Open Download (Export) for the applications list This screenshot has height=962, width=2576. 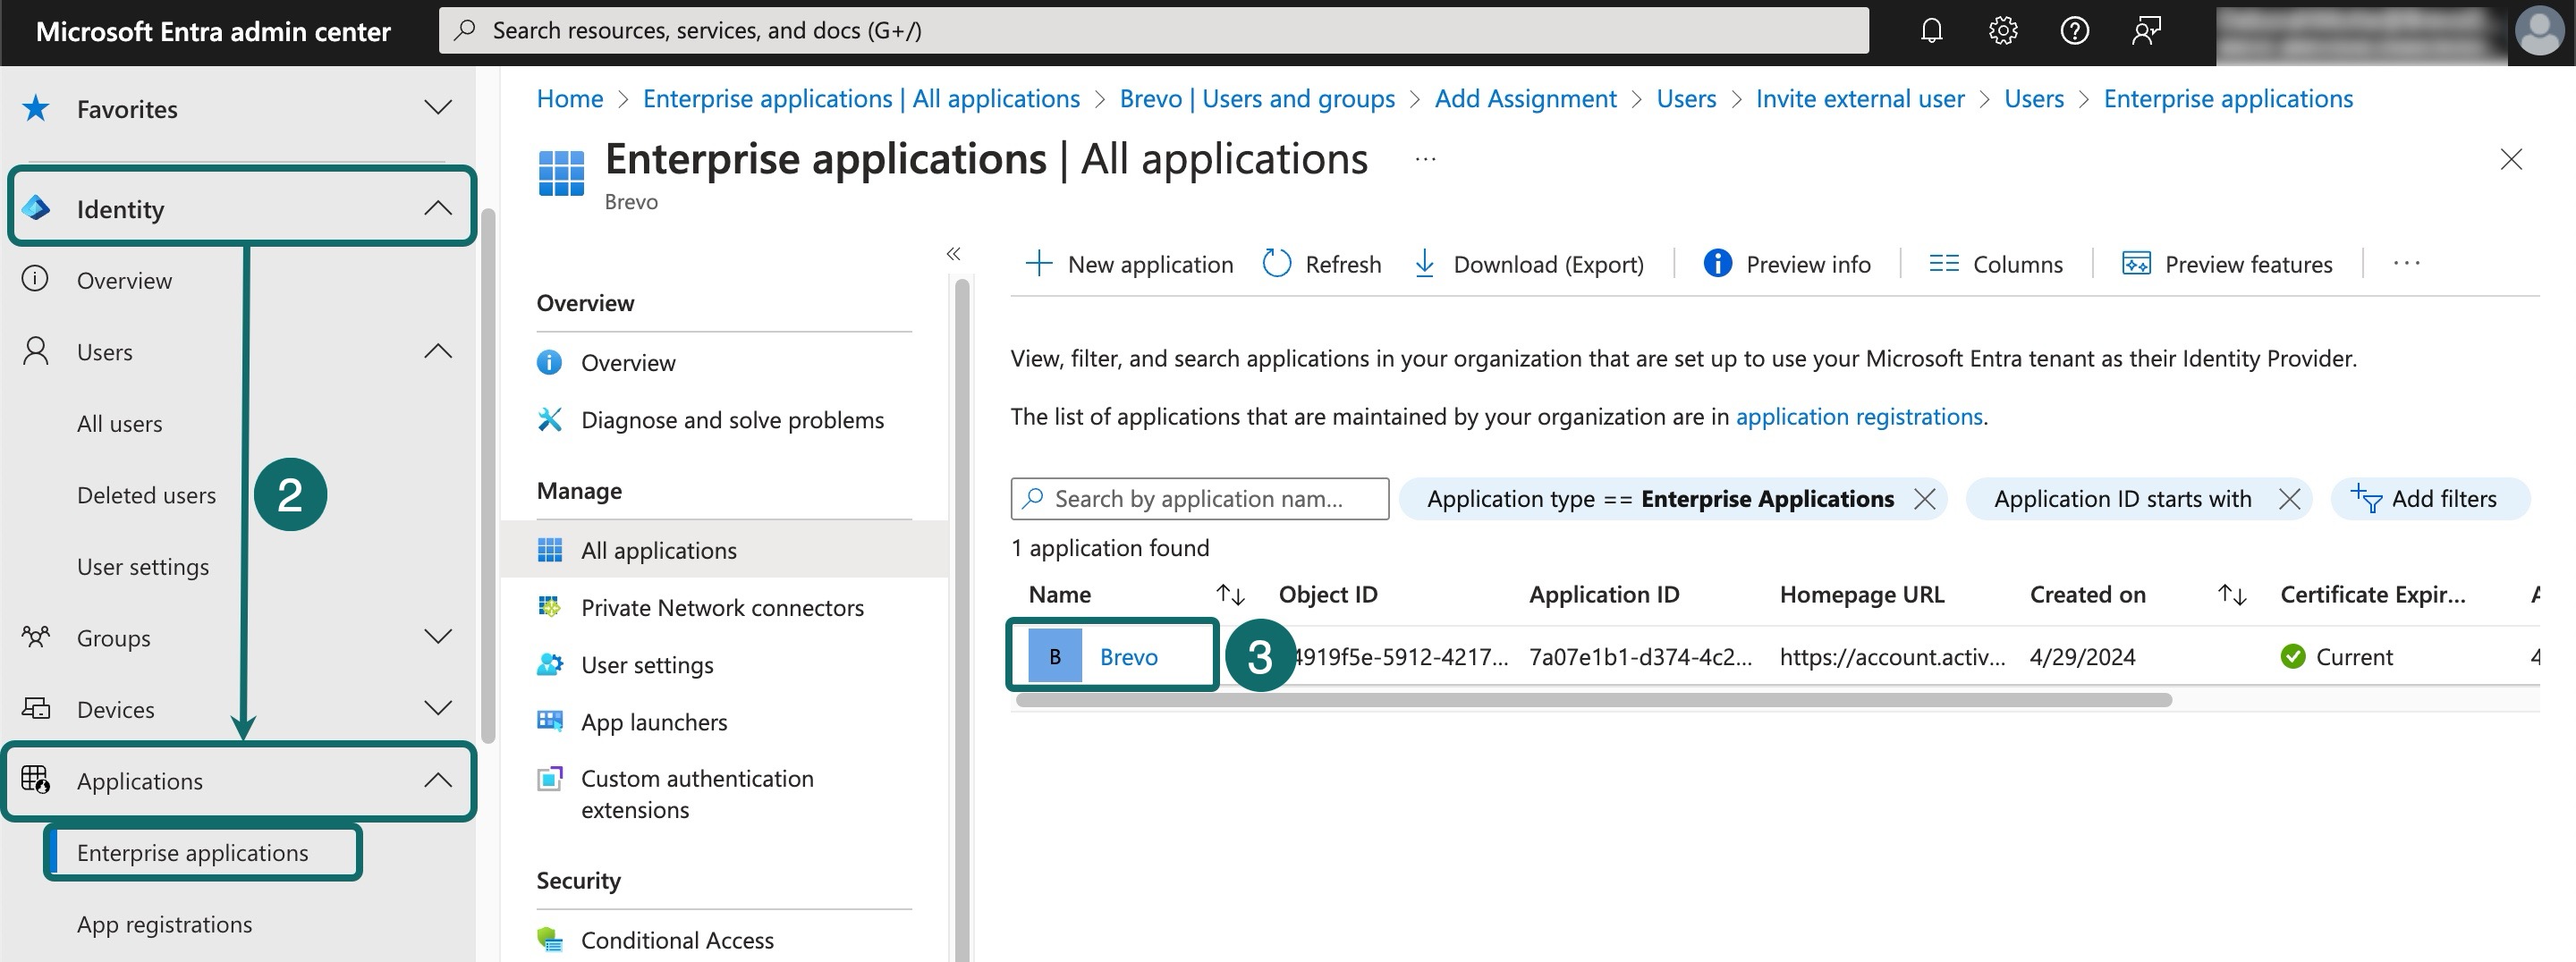[x=1424, y=263]
